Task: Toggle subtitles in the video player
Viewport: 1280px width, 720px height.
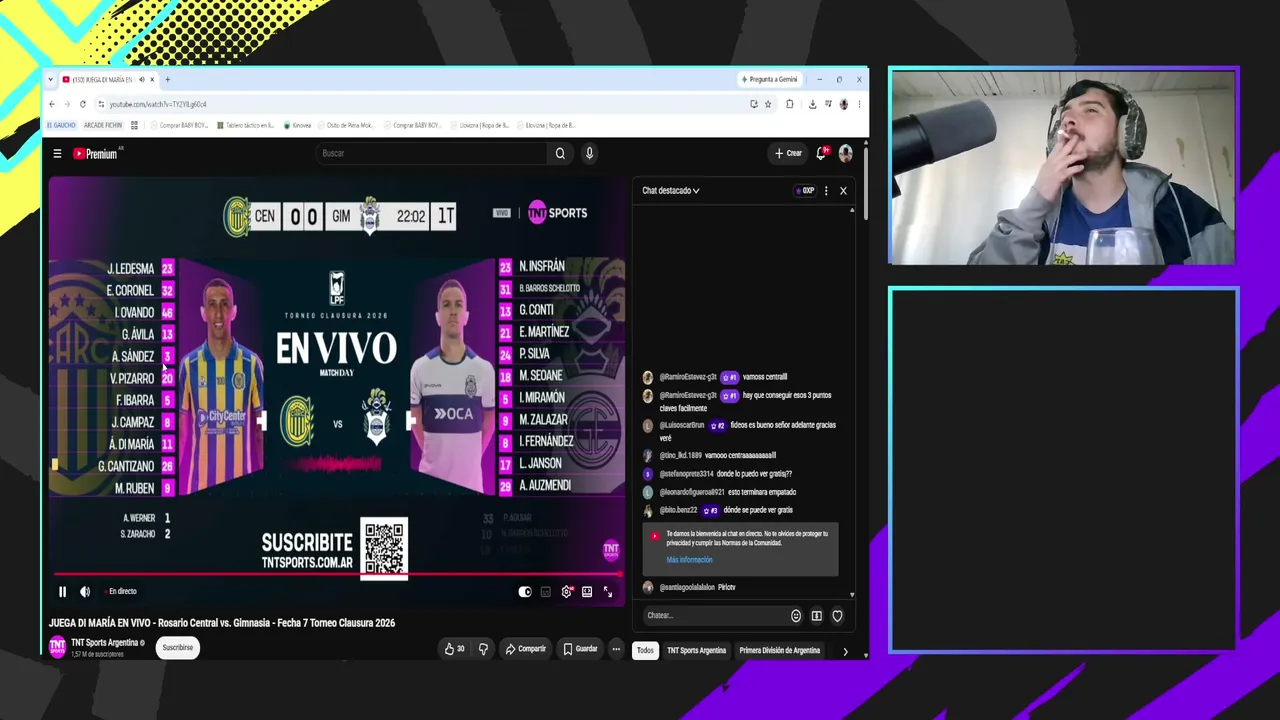Action: pos(545,591)
